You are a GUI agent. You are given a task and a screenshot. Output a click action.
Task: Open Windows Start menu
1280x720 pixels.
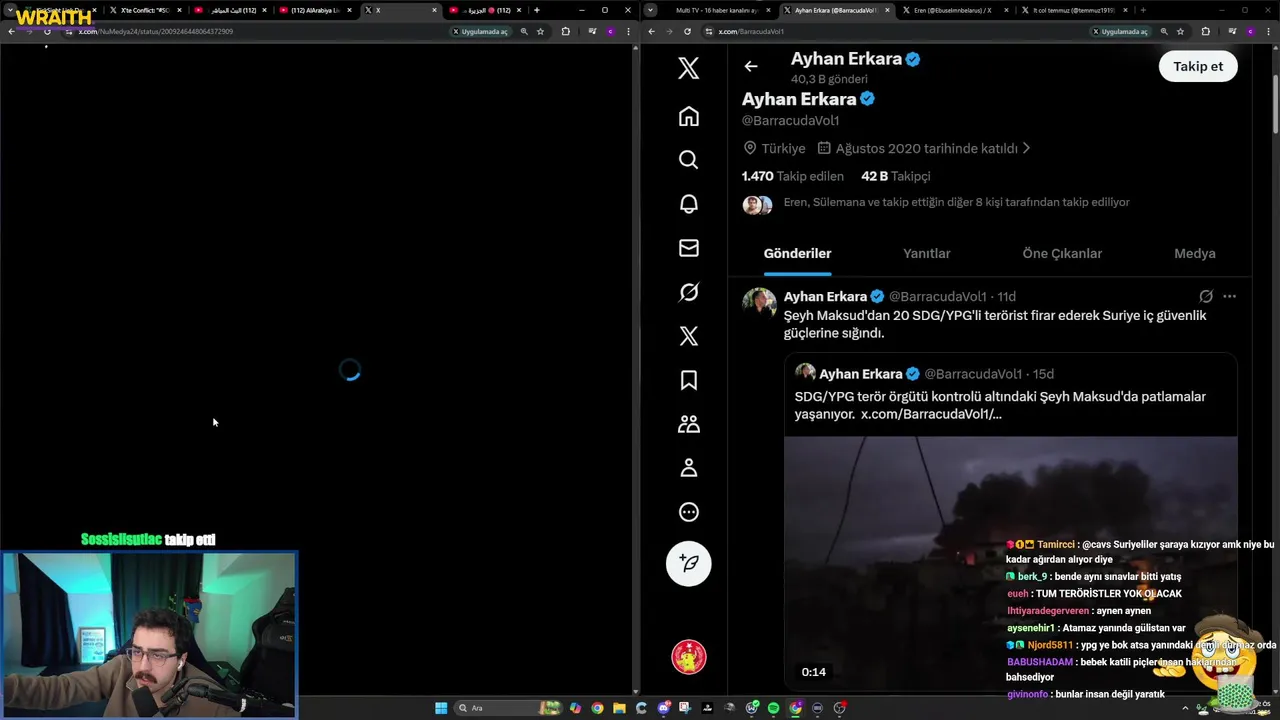pyautogui.click(x=441, y=708)
